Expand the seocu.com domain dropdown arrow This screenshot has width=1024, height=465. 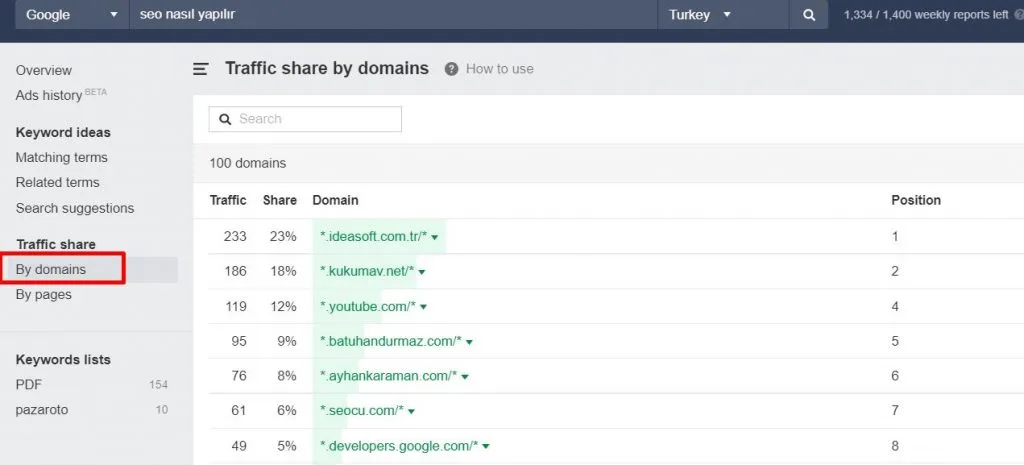pos(411,411)
